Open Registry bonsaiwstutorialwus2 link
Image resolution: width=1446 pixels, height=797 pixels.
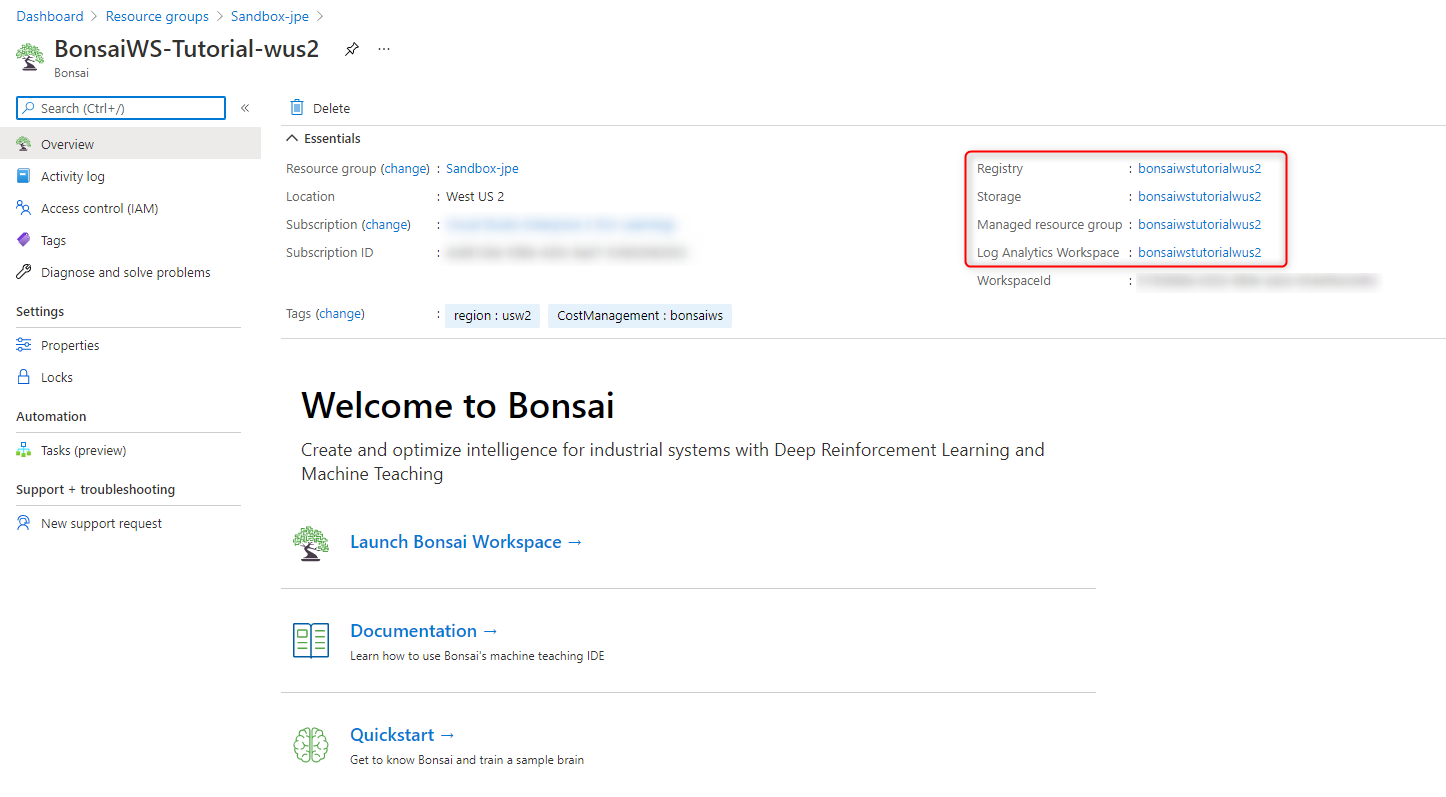[1200, 169]
